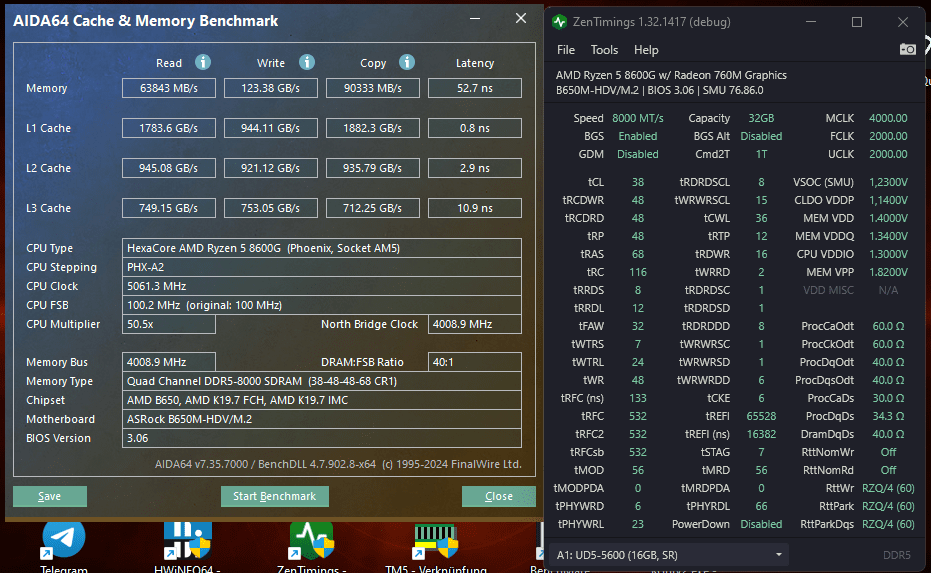Click the CPU Stepping field PHX-A2

click(322, 267)
